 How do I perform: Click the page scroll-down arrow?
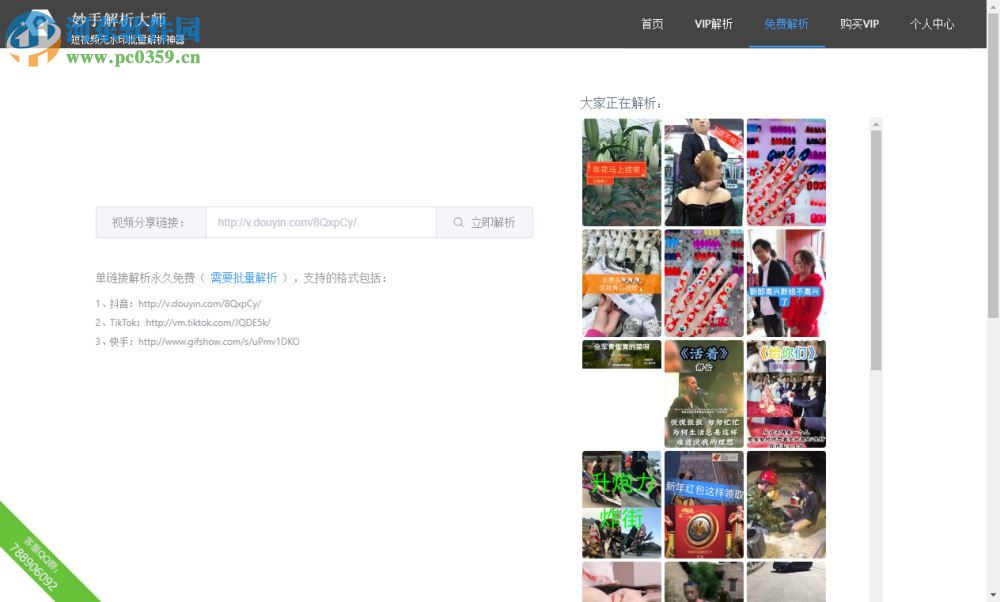tap(993, 596)
